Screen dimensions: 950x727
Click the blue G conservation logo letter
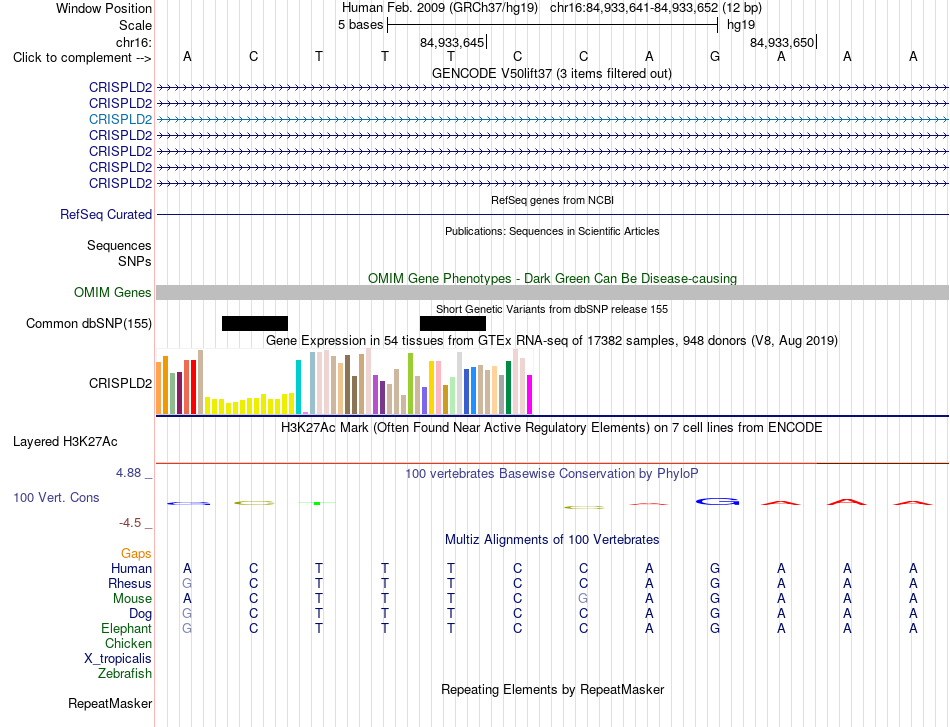(x=717, y=502)
